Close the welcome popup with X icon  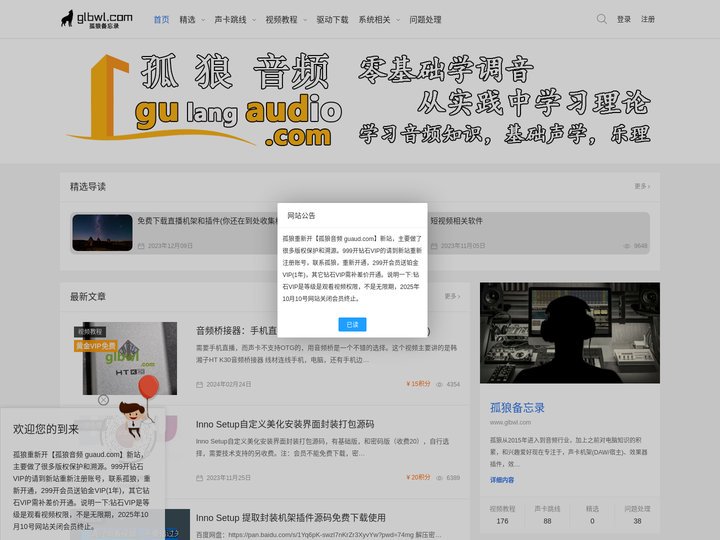point(103,400)
